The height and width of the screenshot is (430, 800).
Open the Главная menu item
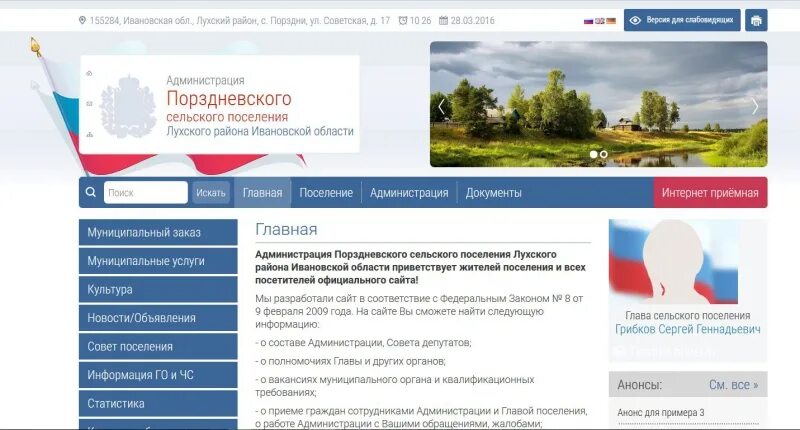pyautogui.click(x=262, y=192)
